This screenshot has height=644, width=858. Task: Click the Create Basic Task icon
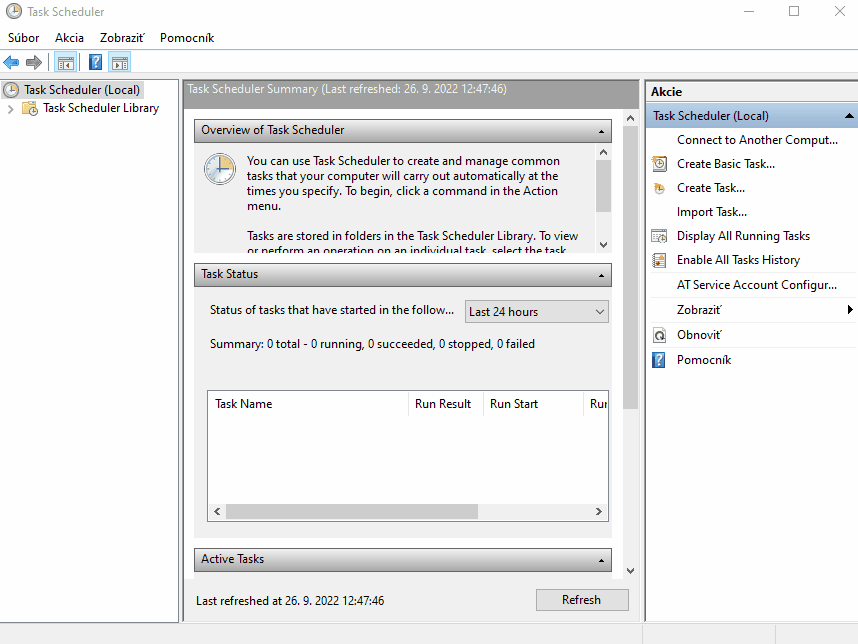coord(659,164)
